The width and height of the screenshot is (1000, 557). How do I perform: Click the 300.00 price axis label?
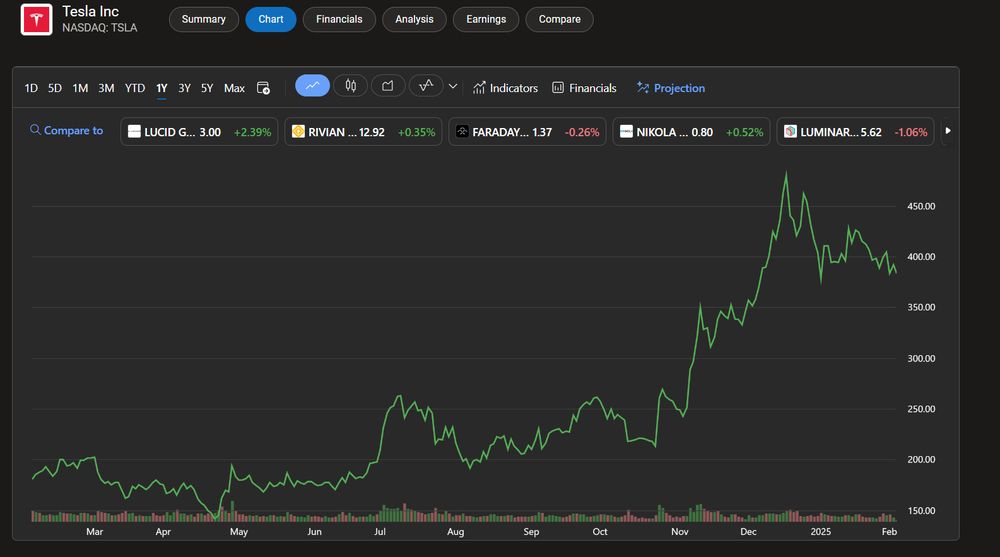[921, 359]
